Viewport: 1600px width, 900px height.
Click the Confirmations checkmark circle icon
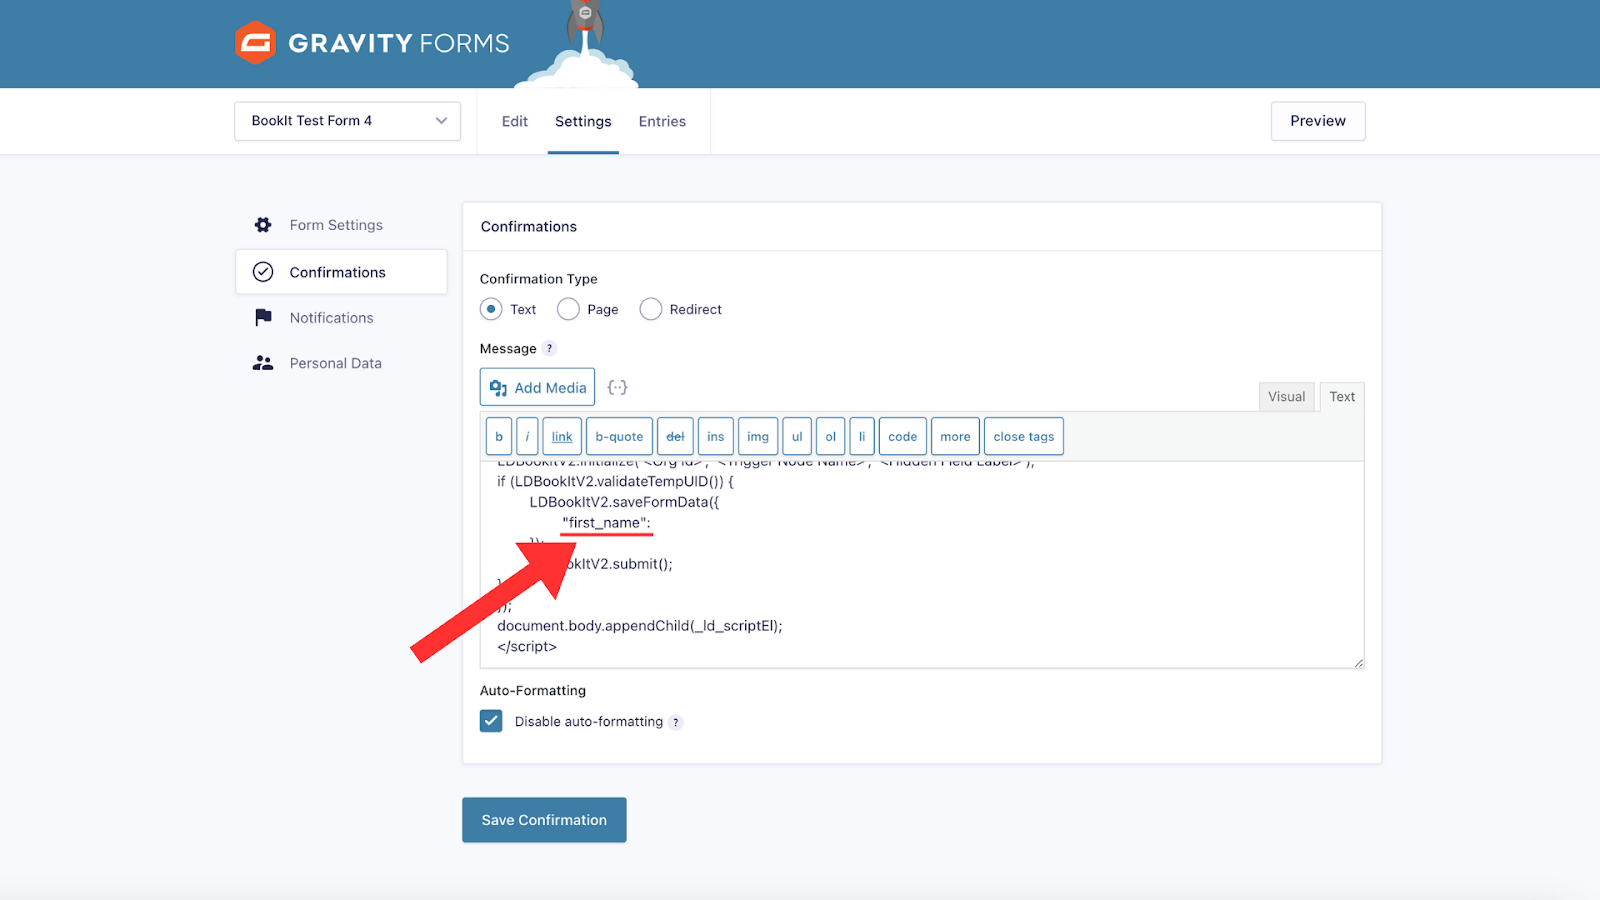click(x=263, y=272)
